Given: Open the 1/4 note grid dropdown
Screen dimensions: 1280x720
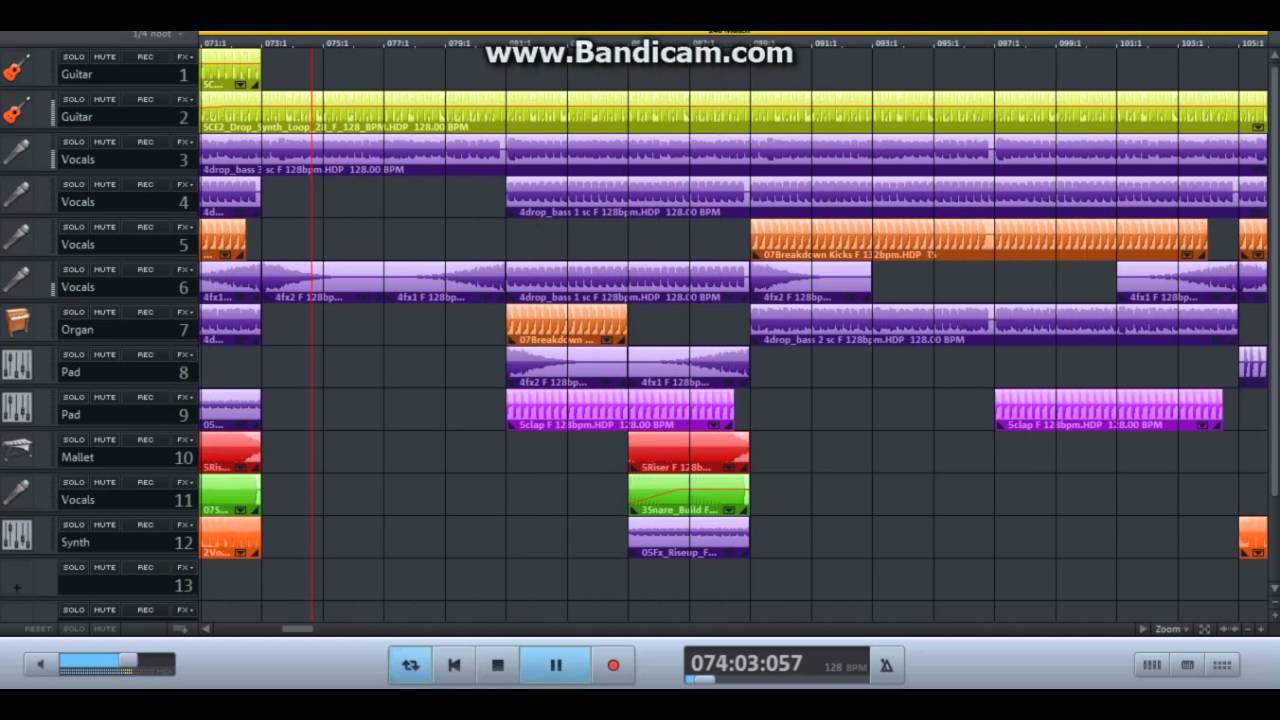Looking at the screenshot, I should pos(157,34).
